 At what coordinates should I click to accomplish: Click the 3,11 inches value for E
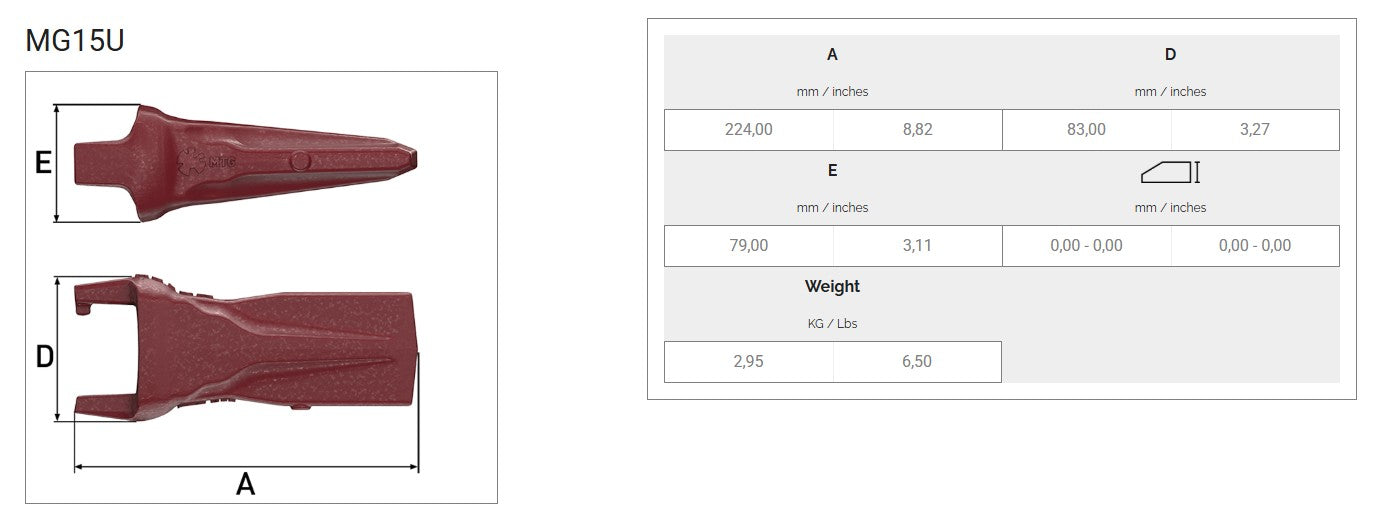917,246
